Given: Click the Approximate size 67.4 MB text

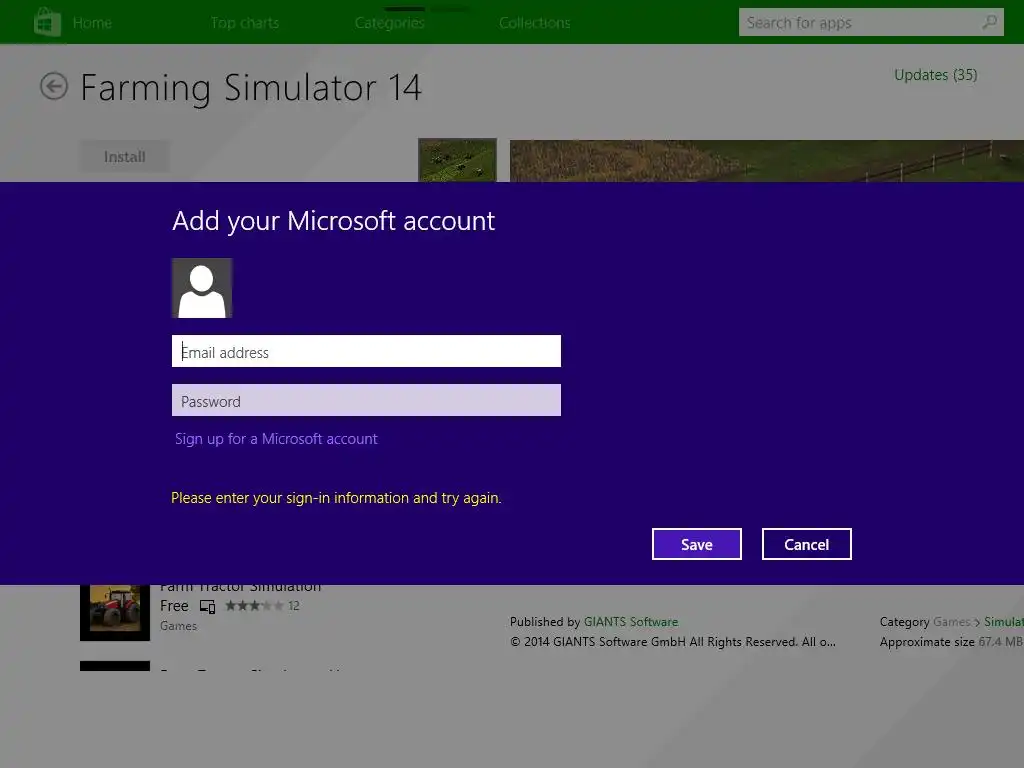Looking at the screenshot, I should click(x=951, y=642).
